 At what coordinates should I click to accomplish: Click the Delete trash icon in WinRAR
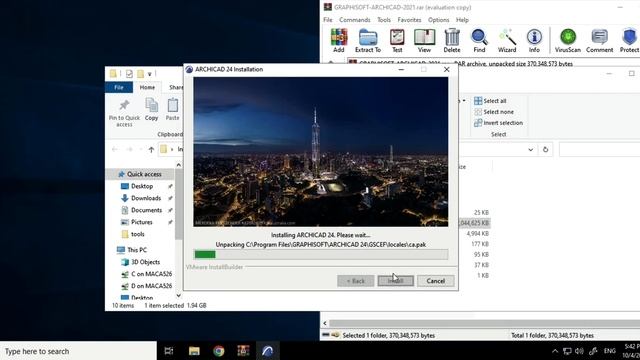(452, 40)
